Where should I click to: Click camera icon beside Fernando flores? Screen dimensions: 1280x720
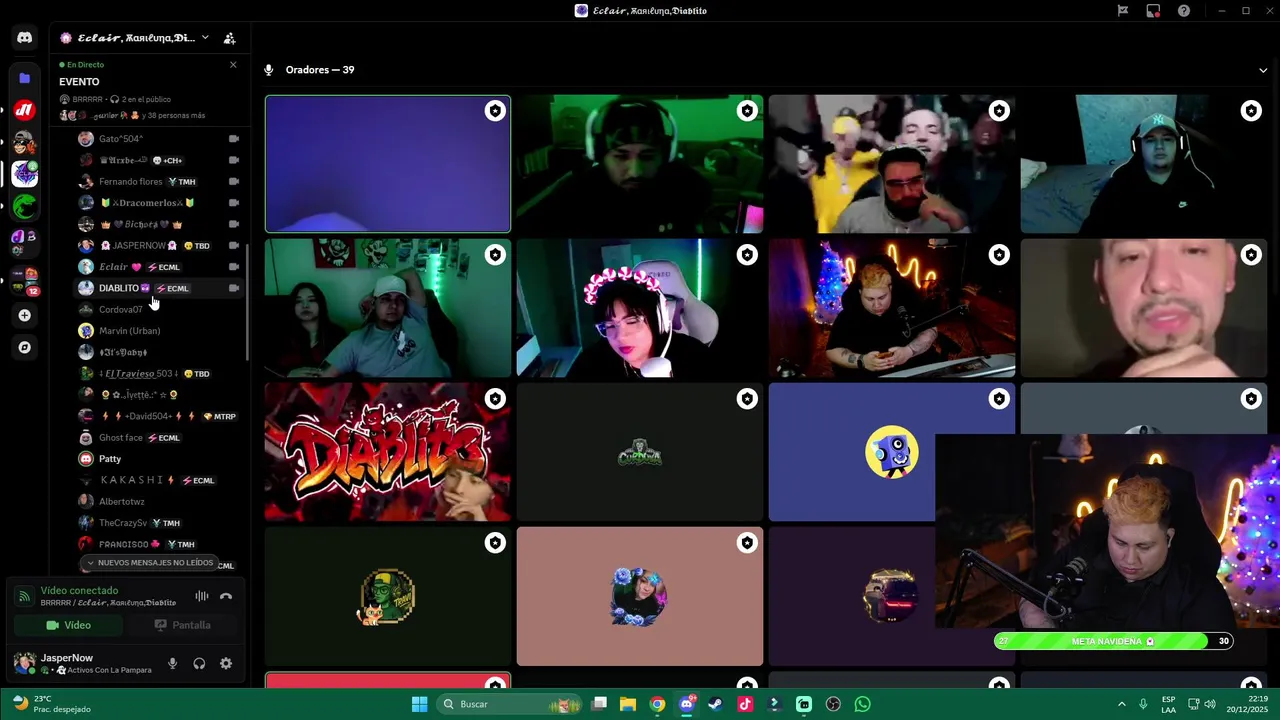234,181
